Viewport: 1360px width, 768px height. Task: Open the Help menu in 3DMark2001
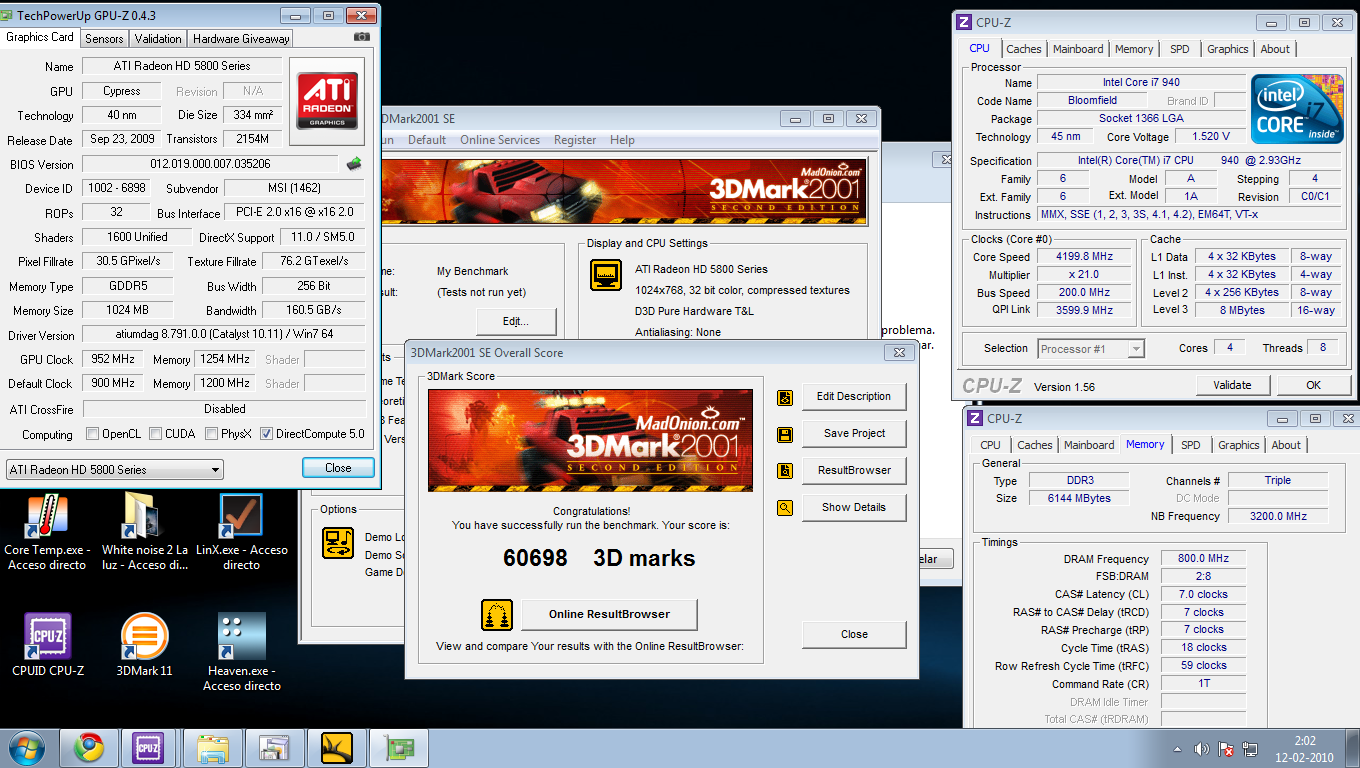click(622, 140)
